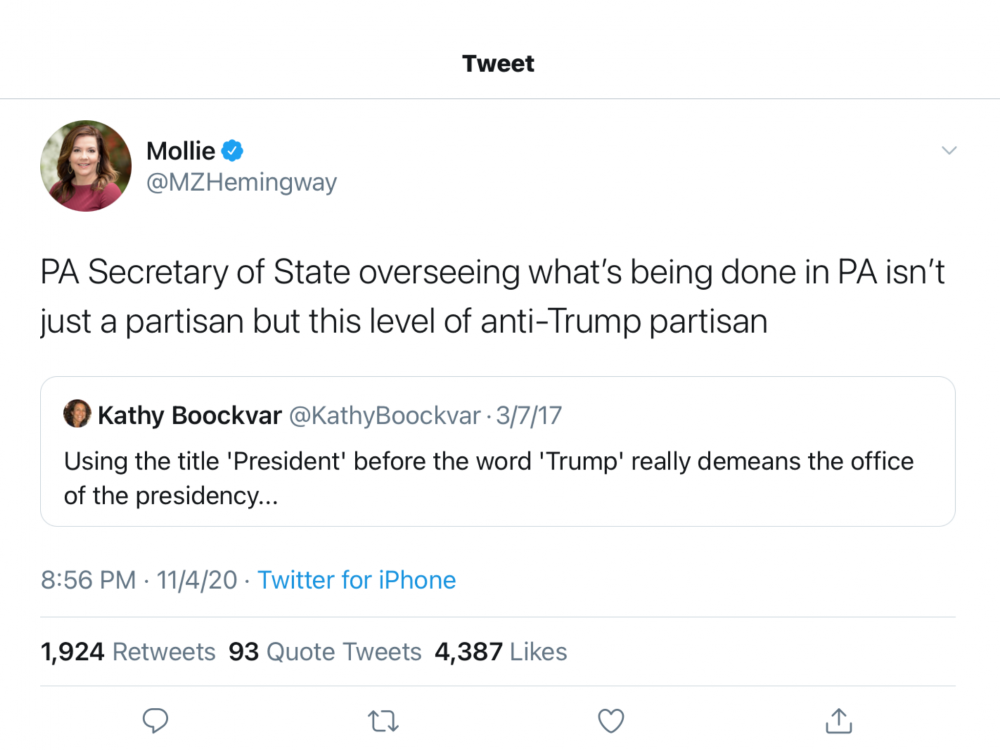Open Kathy Boockvar's small avatar
Screen dimensions: 1000x750
(x=77, y=414)
